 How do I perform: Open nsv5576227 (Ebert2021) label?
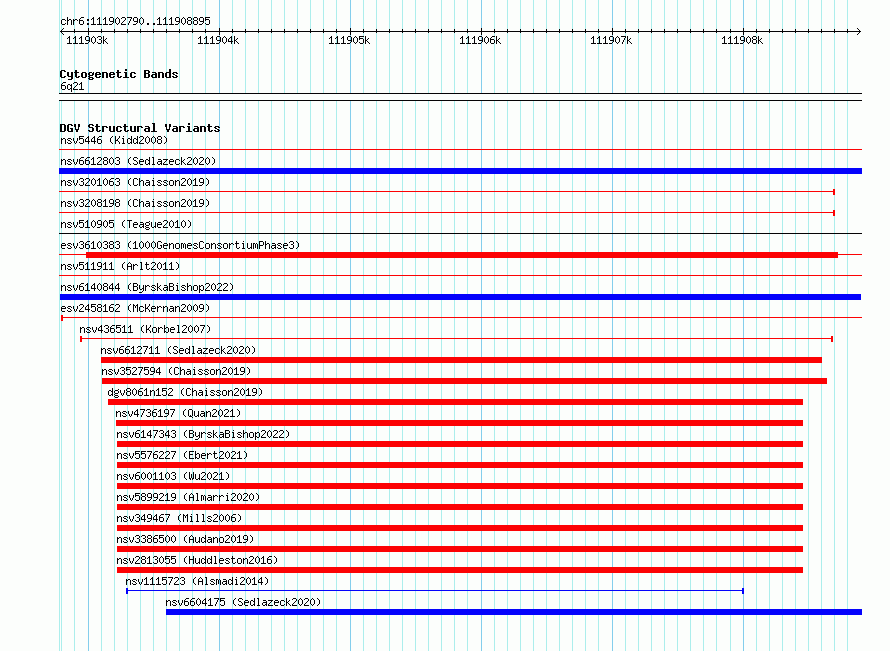coord(182,455)
